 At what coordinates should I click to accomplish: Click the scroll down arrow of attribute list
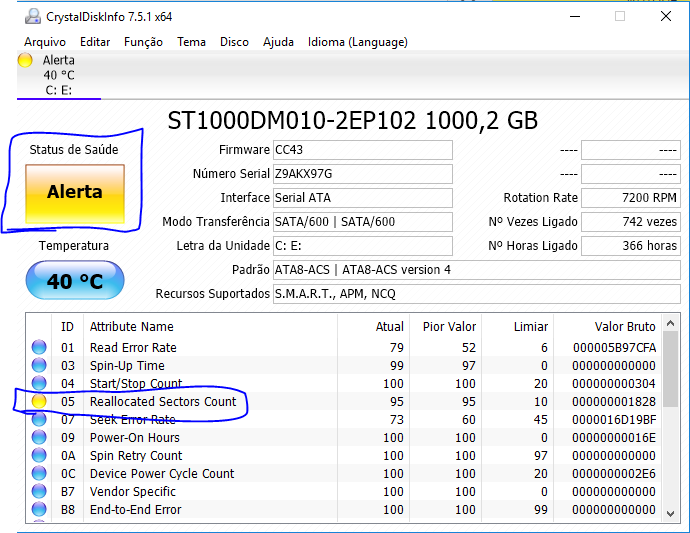[671, 514]
